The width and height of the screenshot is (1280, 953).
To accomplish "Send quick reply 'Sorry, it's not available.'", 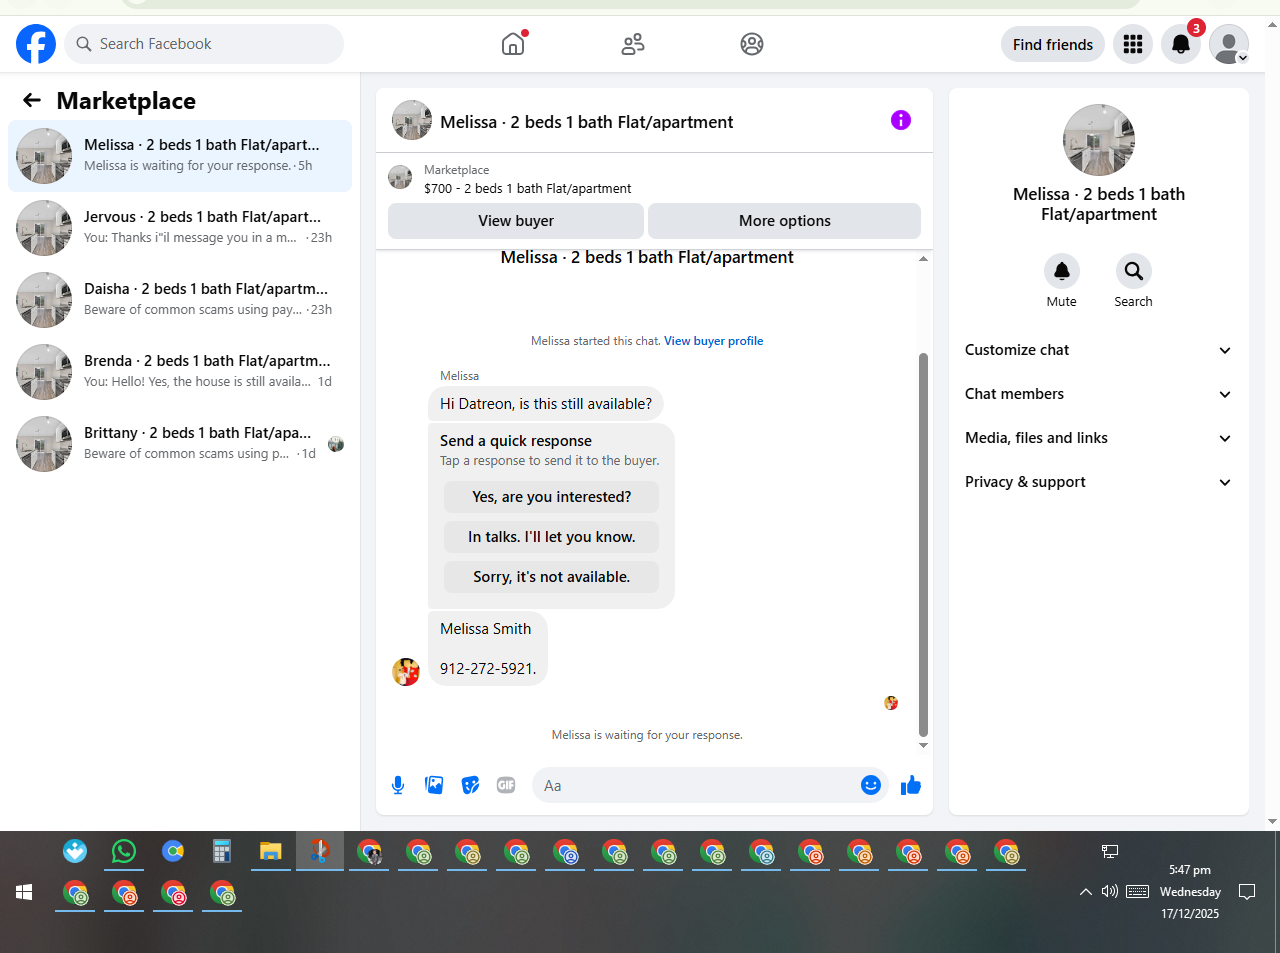I will pyautogui.click(x=552, y=577).
